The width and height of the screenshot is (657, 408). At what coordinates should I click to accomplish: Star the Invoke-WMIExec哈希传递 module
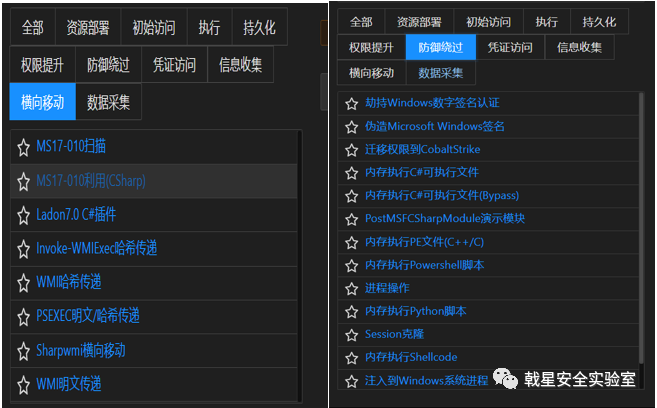[23, 249]
